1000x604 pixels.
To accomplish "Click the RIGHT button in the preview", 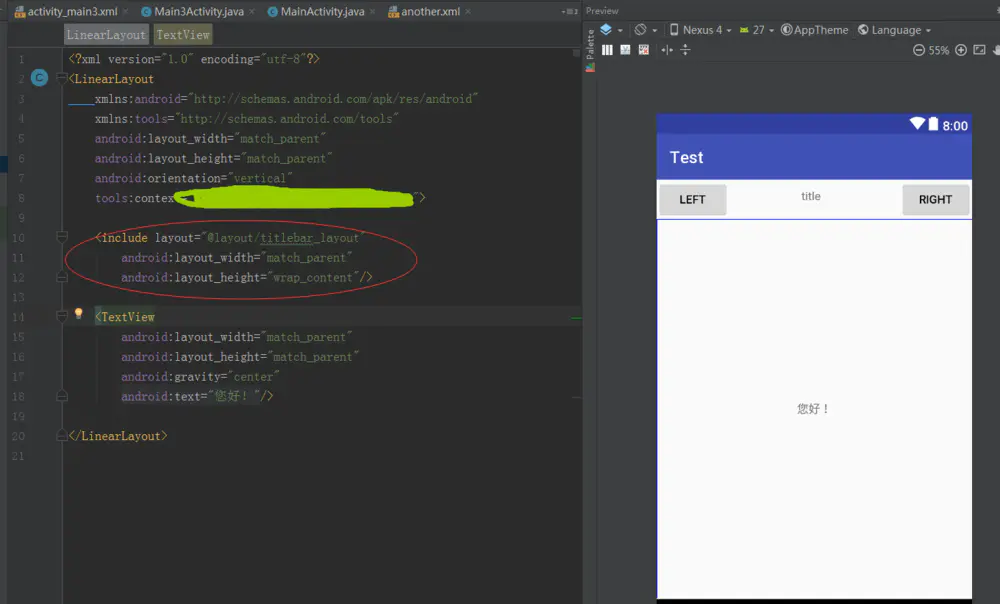I will click(x=936, y=200).
